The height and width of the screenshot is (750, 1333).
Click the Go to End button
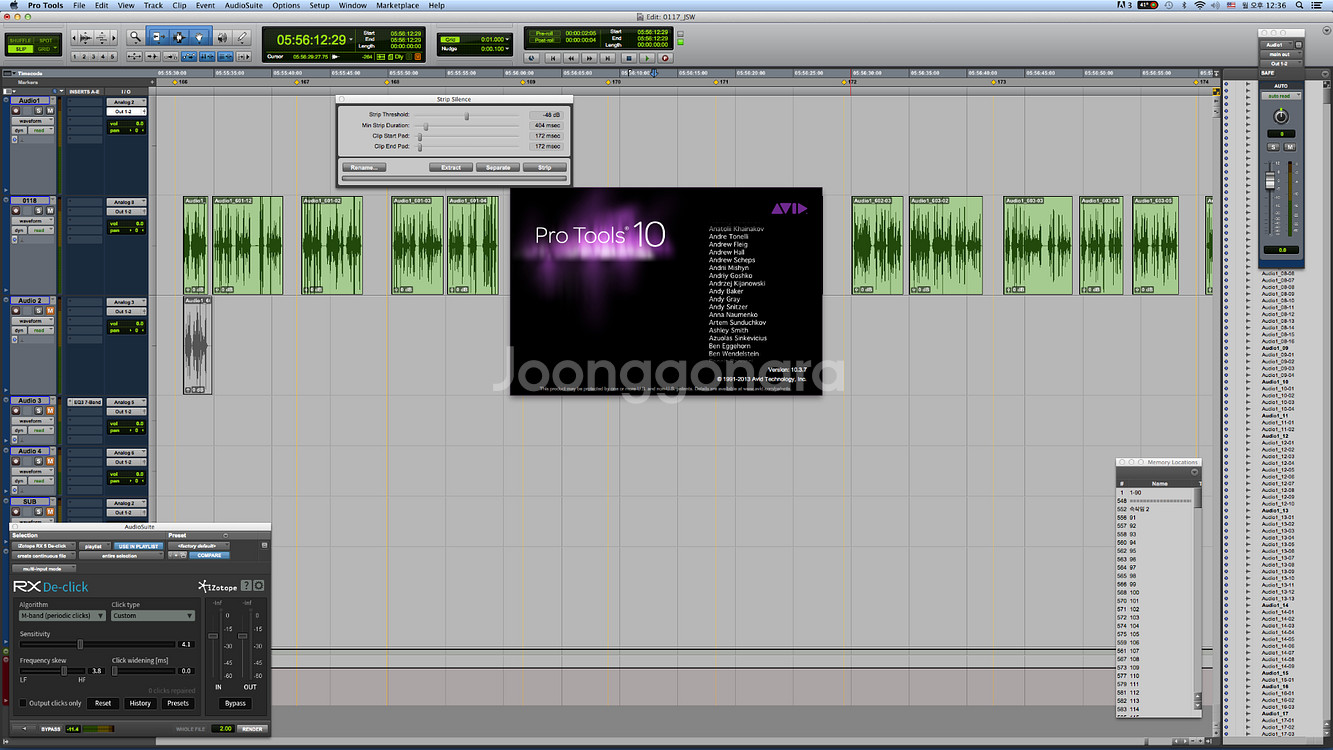click(609, 58)
